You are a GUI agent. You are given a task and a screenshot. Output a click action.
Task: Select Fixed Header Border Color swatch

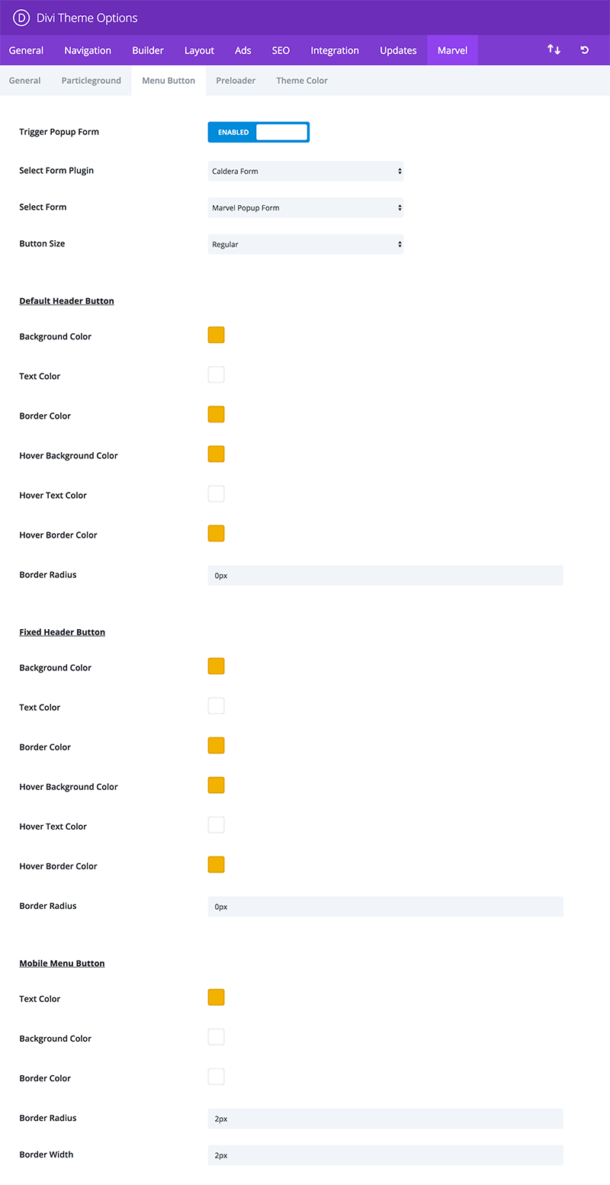point(216,746)
